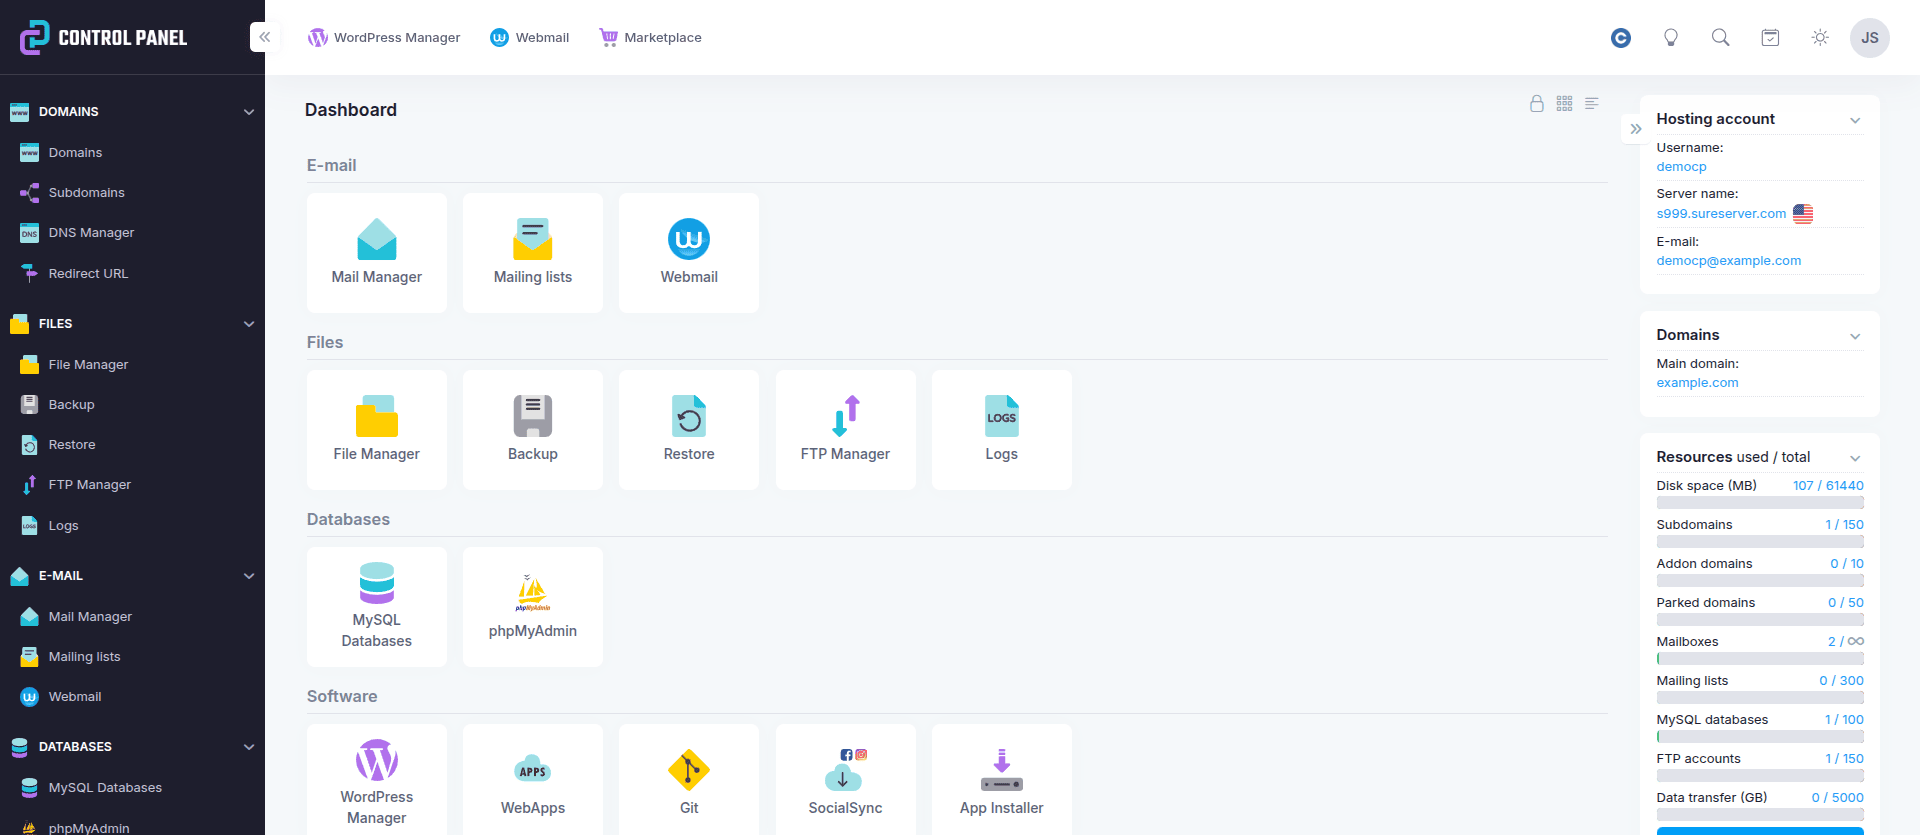Screen dimensions: 1920x835
Task: Collapse the DATABASES sidebar section
Action: pos(249,747)
